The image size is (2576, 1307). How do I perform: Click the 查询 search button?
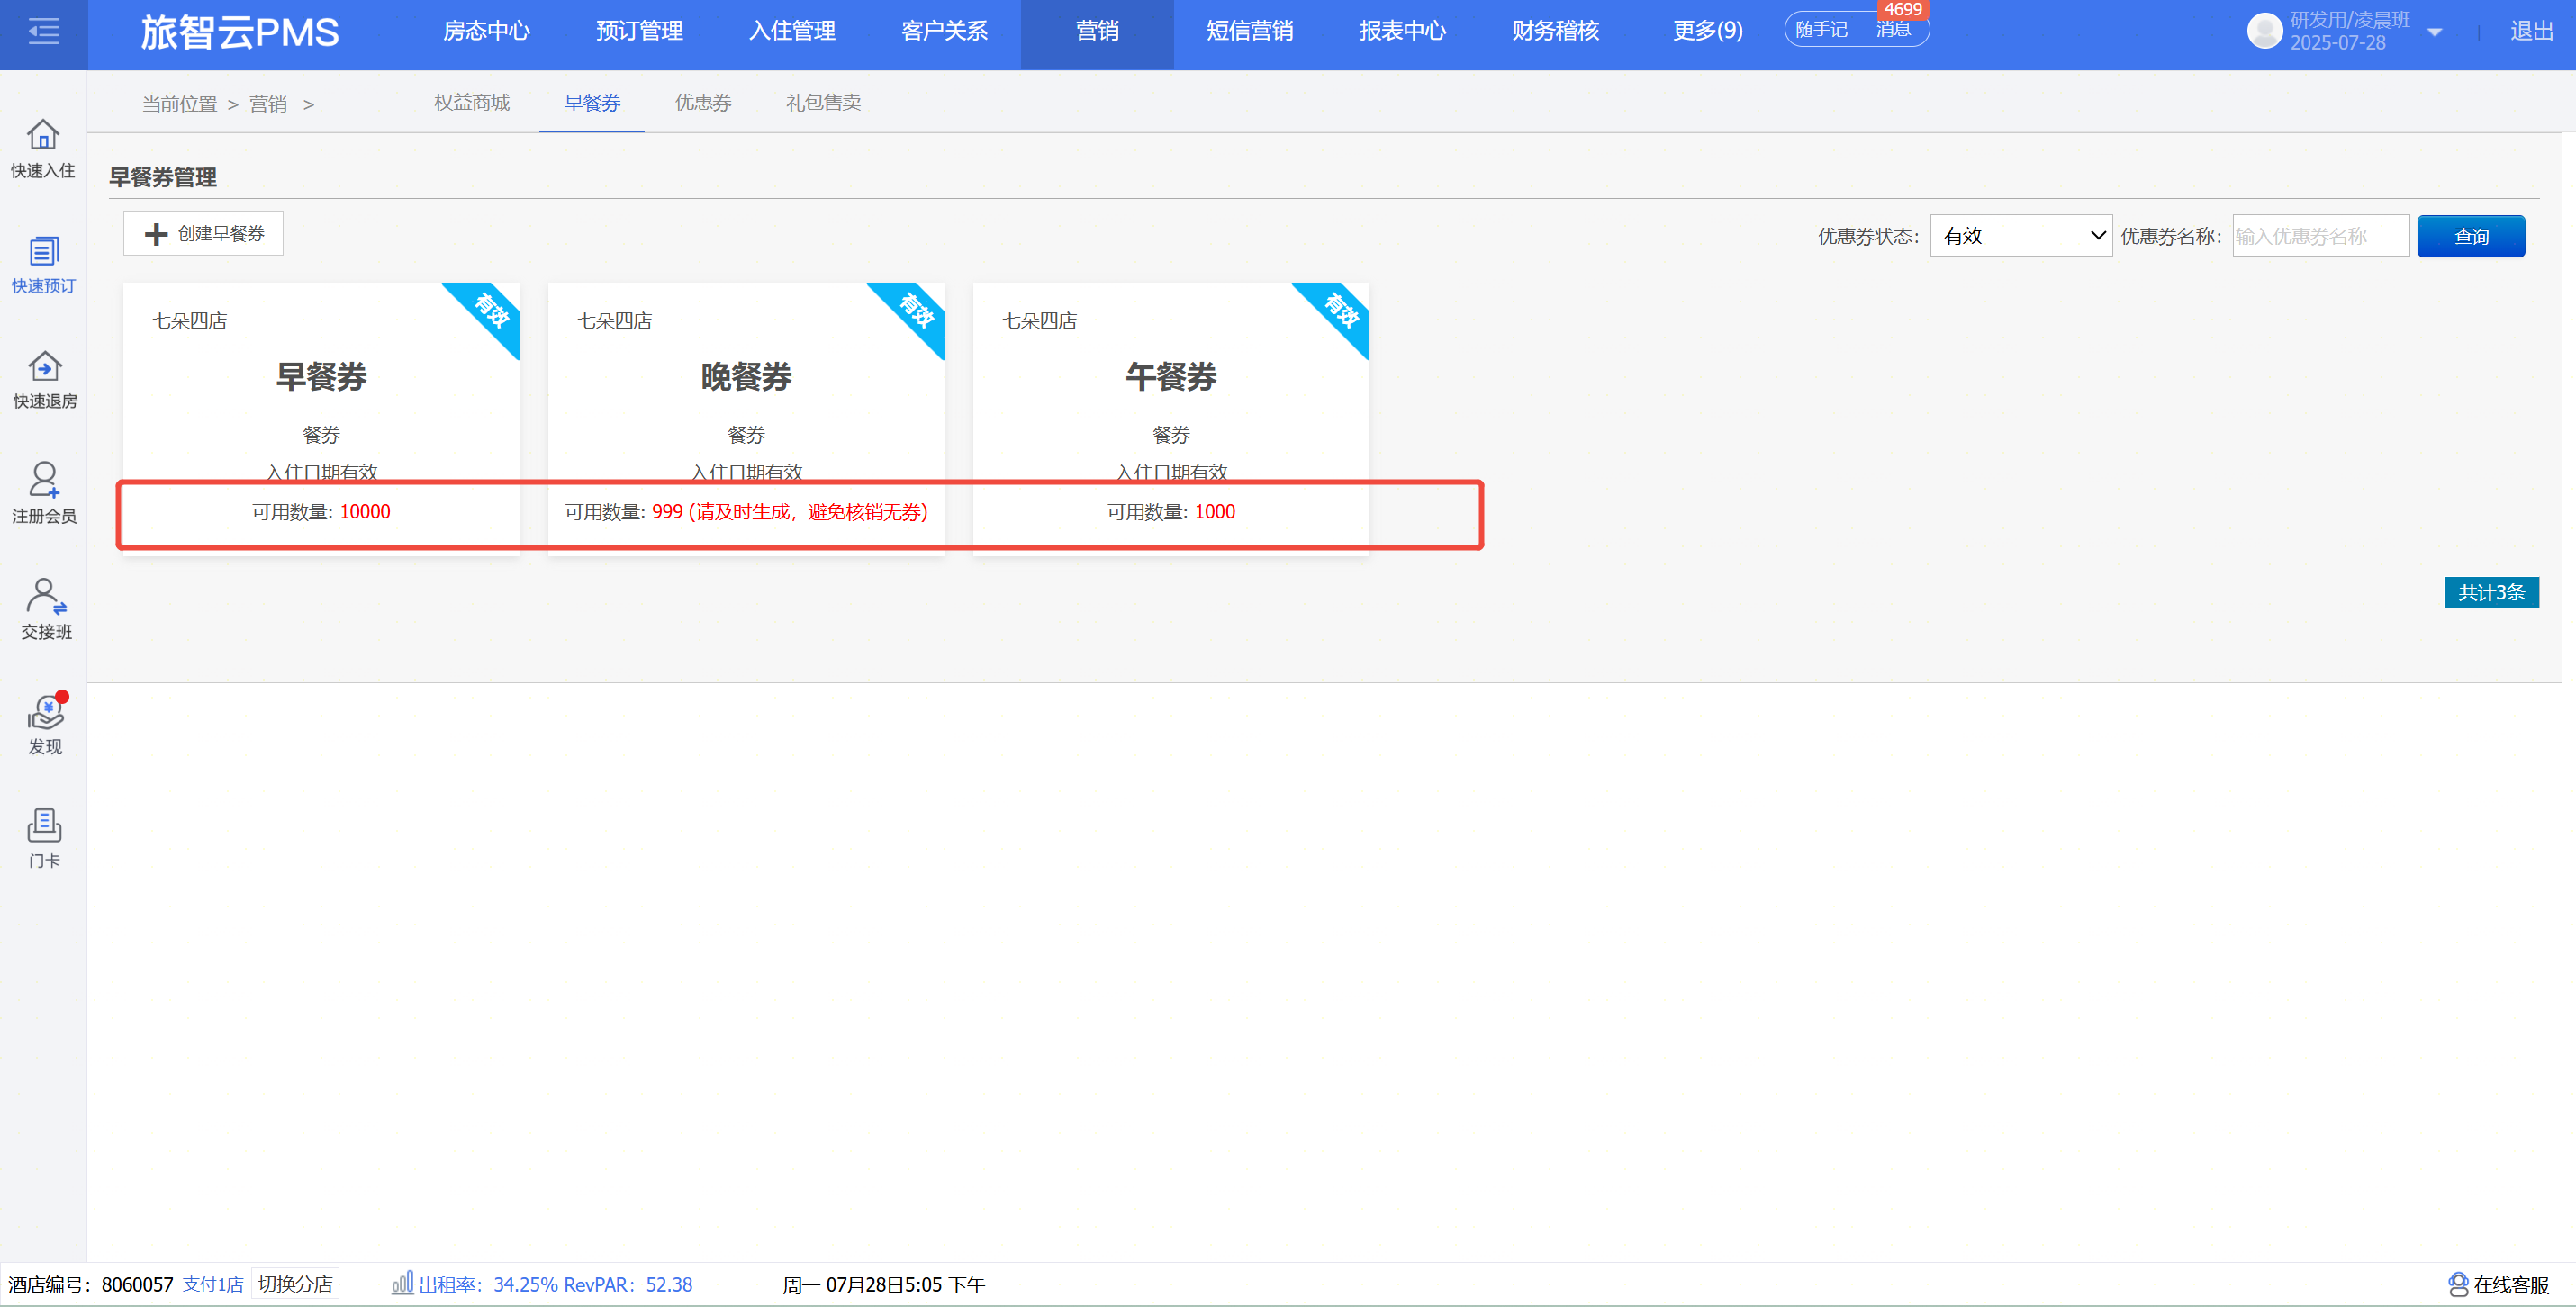coord(2471,236)
